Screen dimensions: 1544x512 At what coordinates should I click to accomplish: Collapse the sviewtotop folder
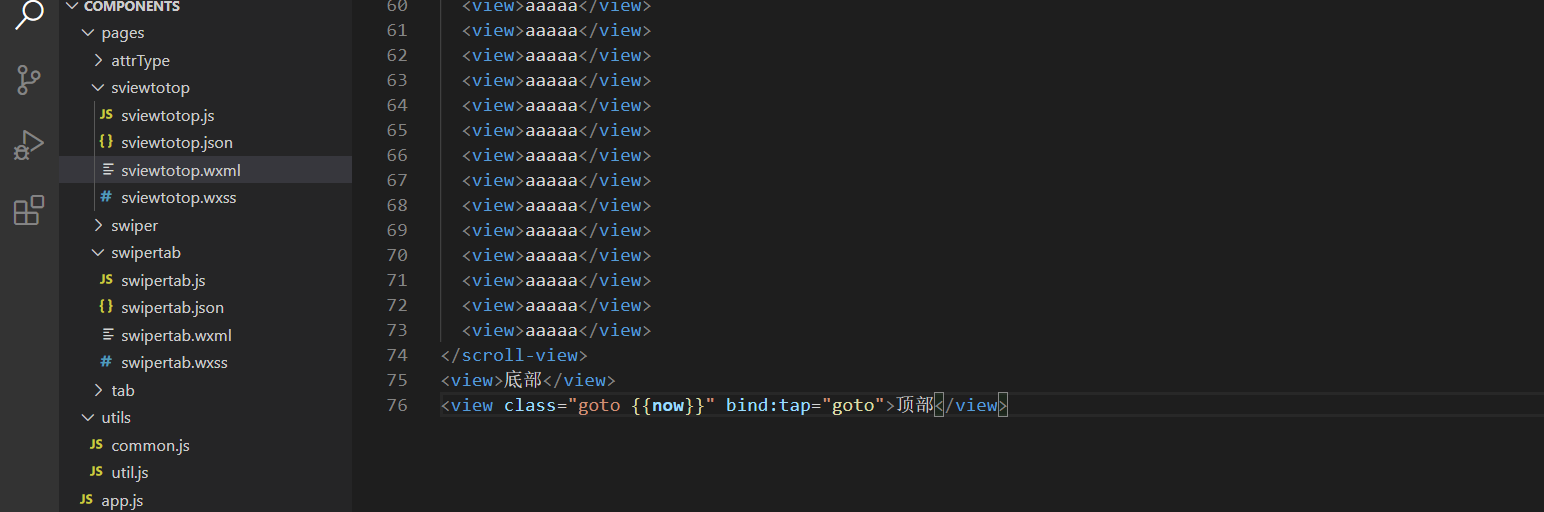tap(150, 88)
